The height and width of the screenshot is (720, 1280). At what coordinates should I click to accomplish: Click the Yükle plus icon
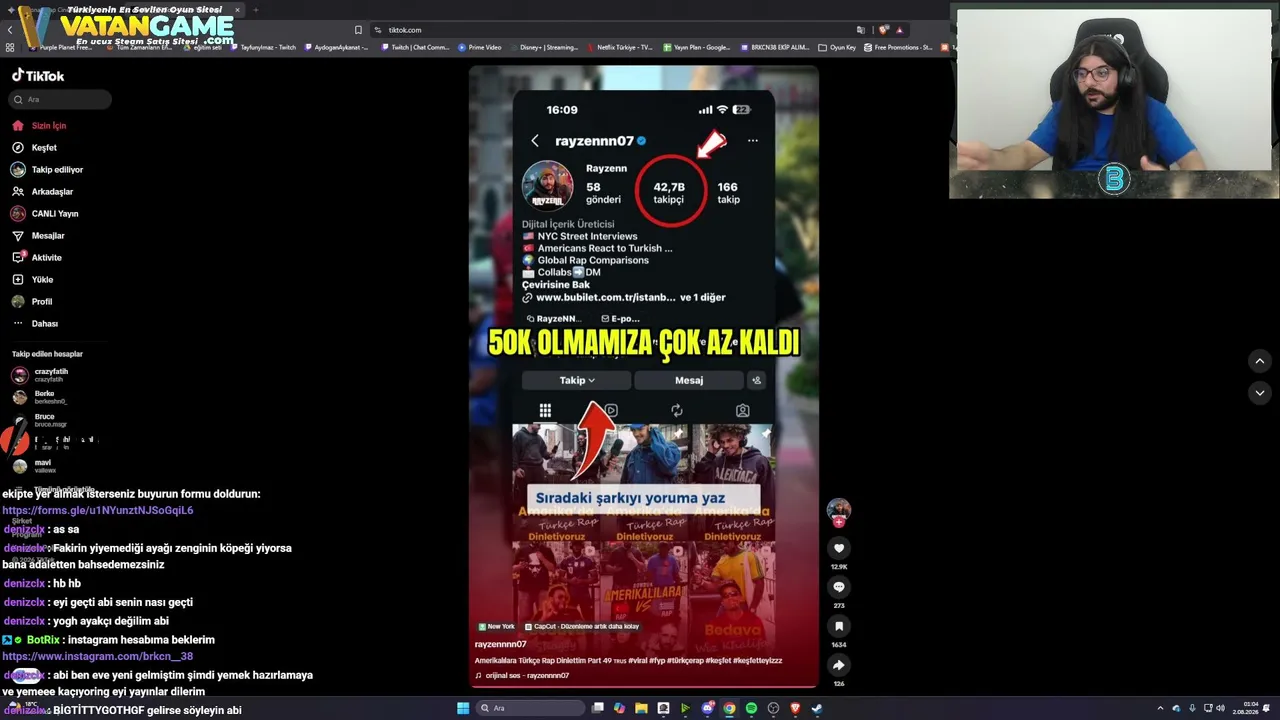18,280
